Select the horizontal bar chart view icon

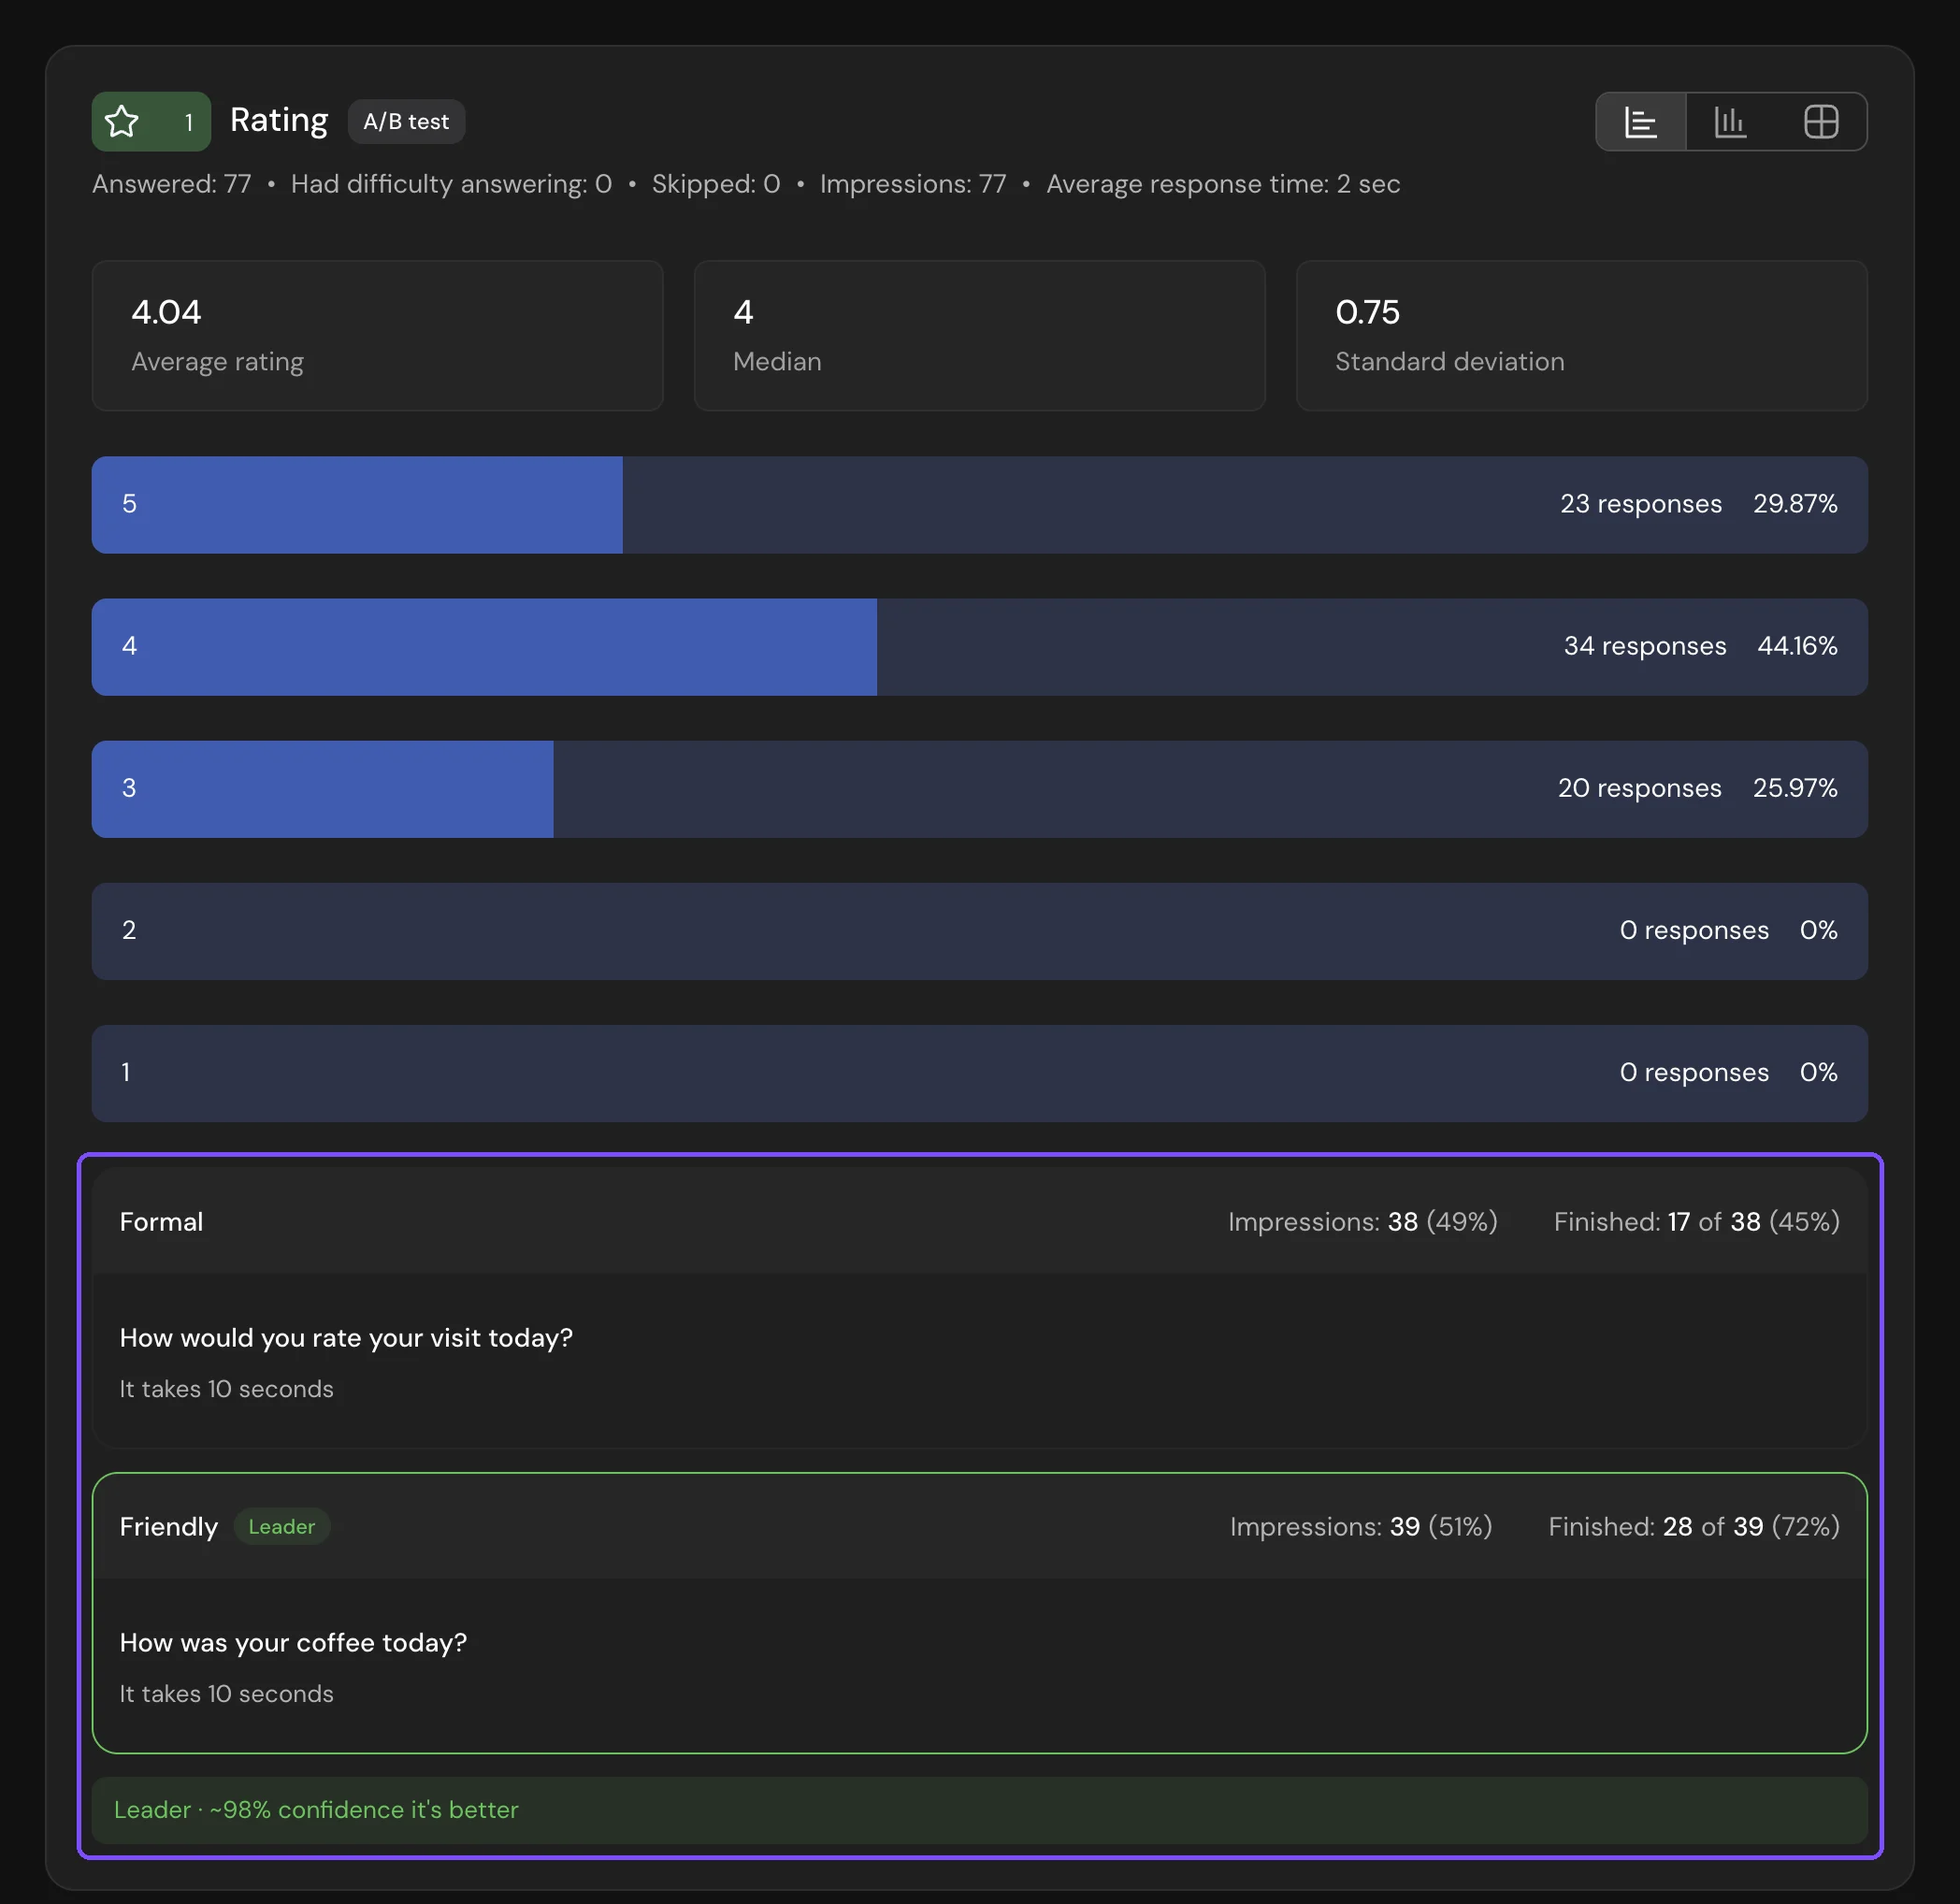(1641, 122)
